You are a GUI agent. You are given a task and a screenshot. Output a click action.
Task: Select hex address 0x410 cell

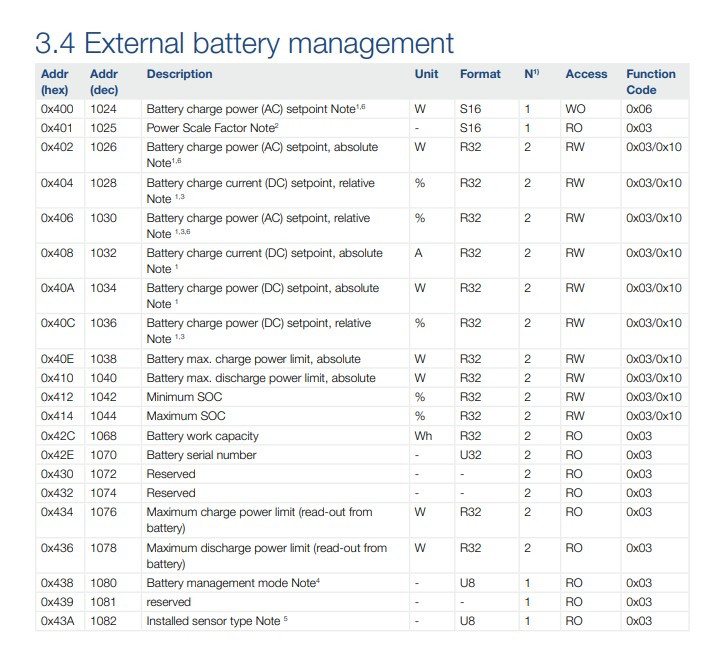57,378
